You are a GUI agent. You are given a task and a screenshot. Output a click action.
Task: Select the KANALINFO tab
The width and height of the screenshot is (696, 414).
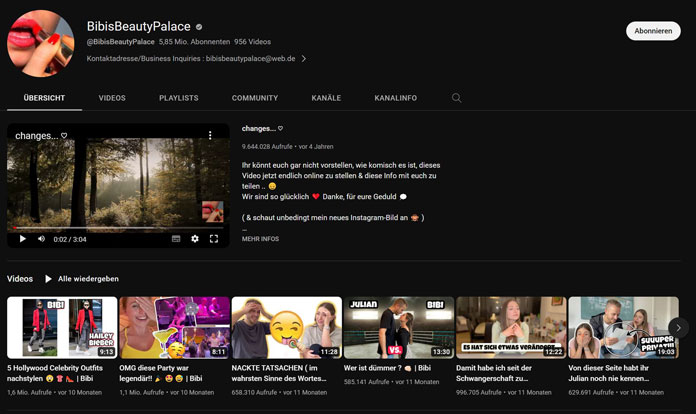click(395, 98)
